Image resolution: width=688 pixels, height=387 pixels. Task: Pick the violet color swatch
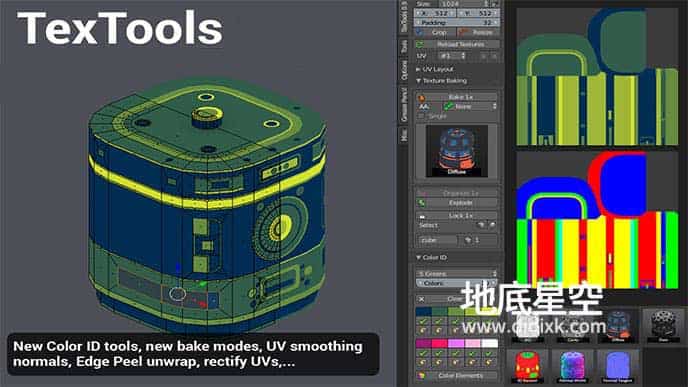pyautogui.click(x=456, y=343)
